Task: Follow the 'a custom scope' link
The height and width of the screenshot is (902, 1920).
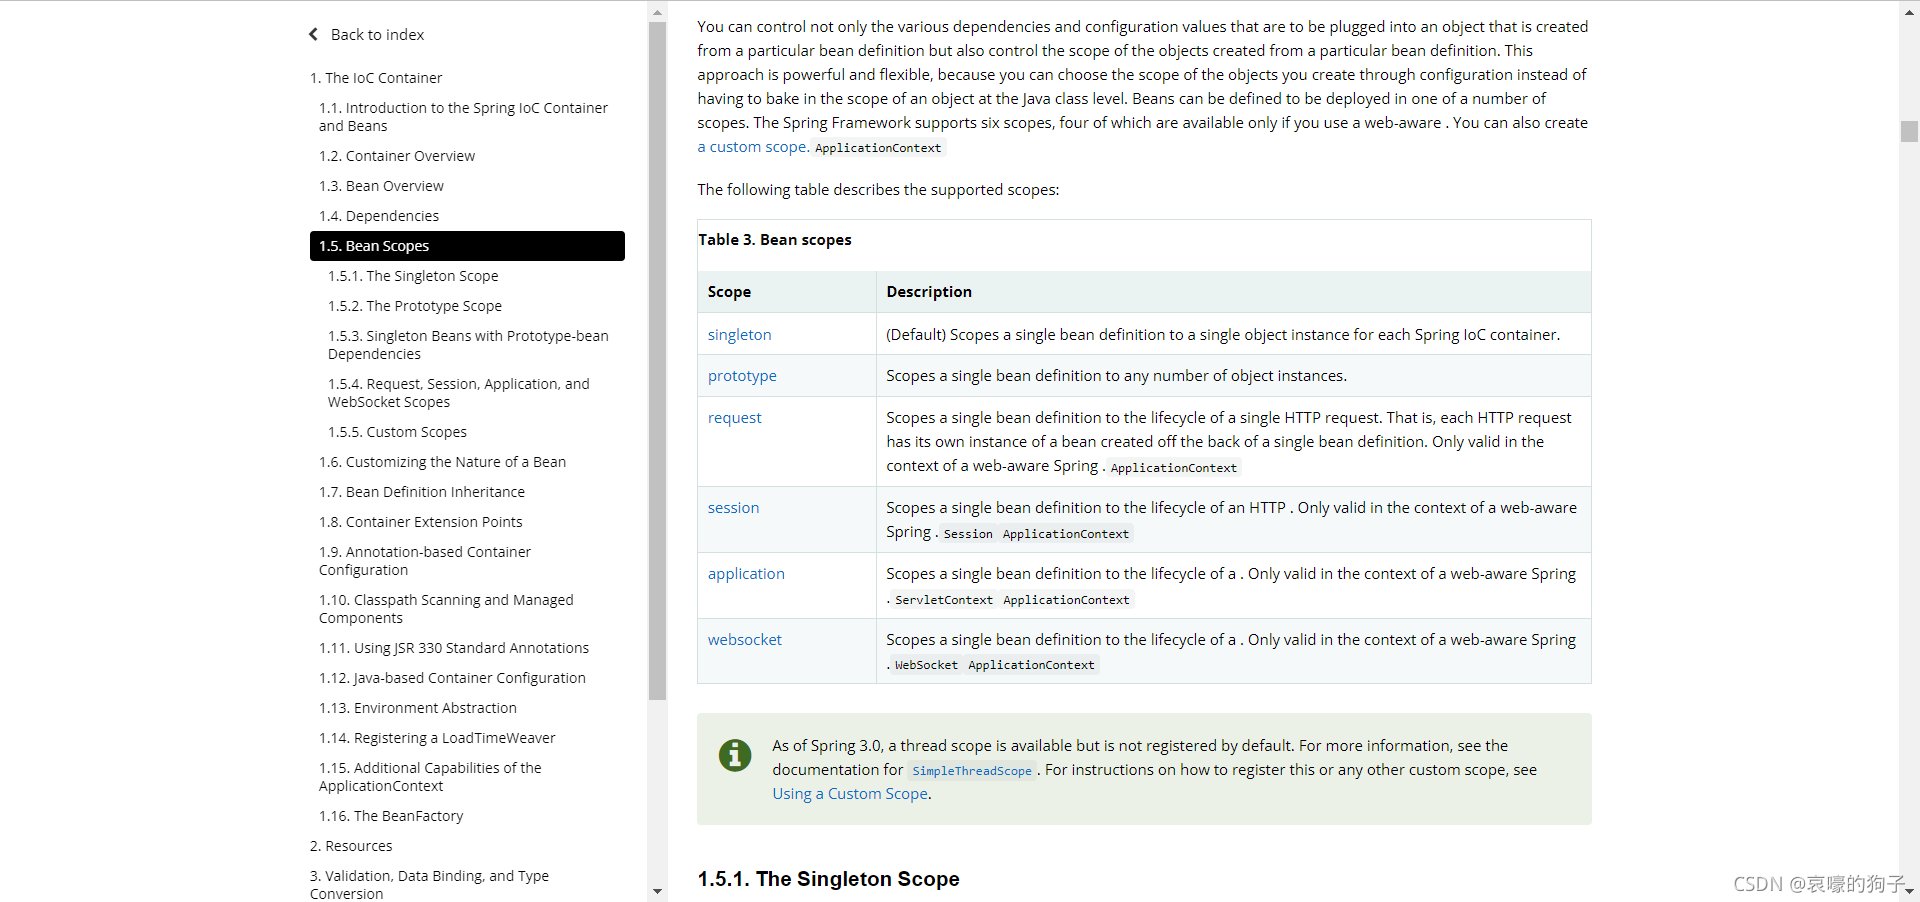Action: pyautogui.click(x=753, y=147)
